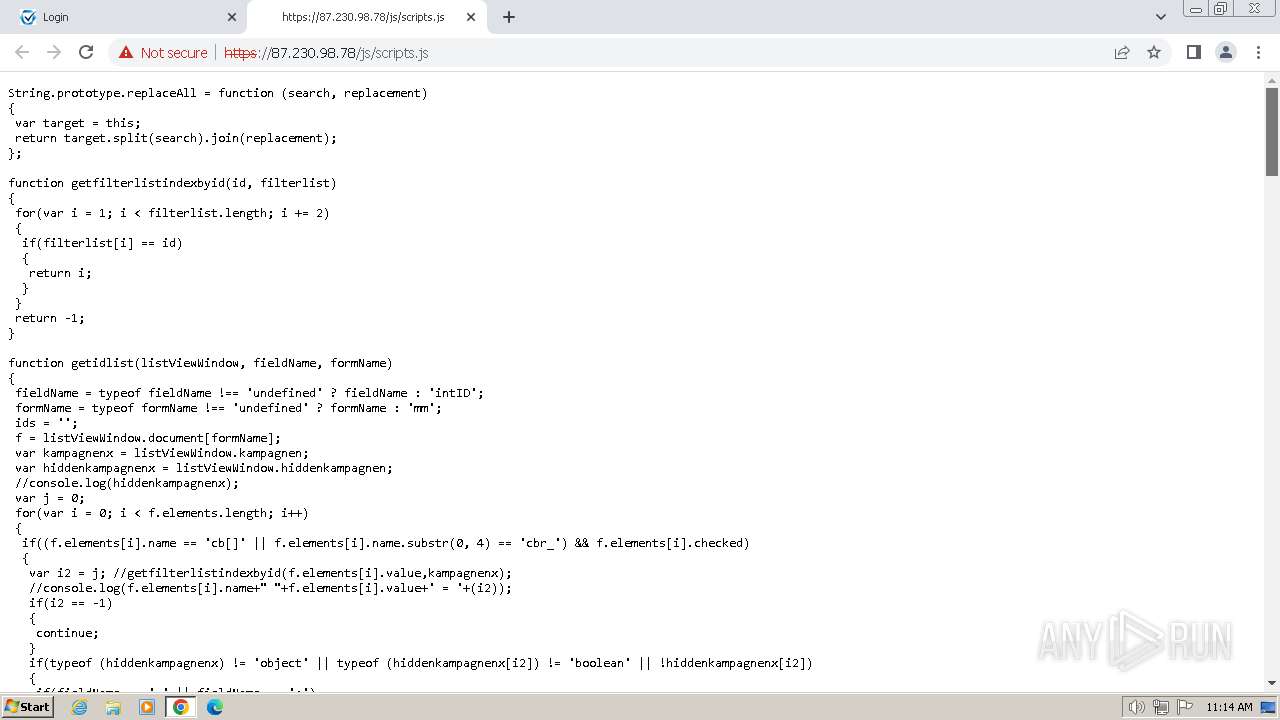The width and height of the screenshot is (1280, 720).
Task: Click 'for(var i = 1; i < filterlist.length' line
Action: [172, 213]
